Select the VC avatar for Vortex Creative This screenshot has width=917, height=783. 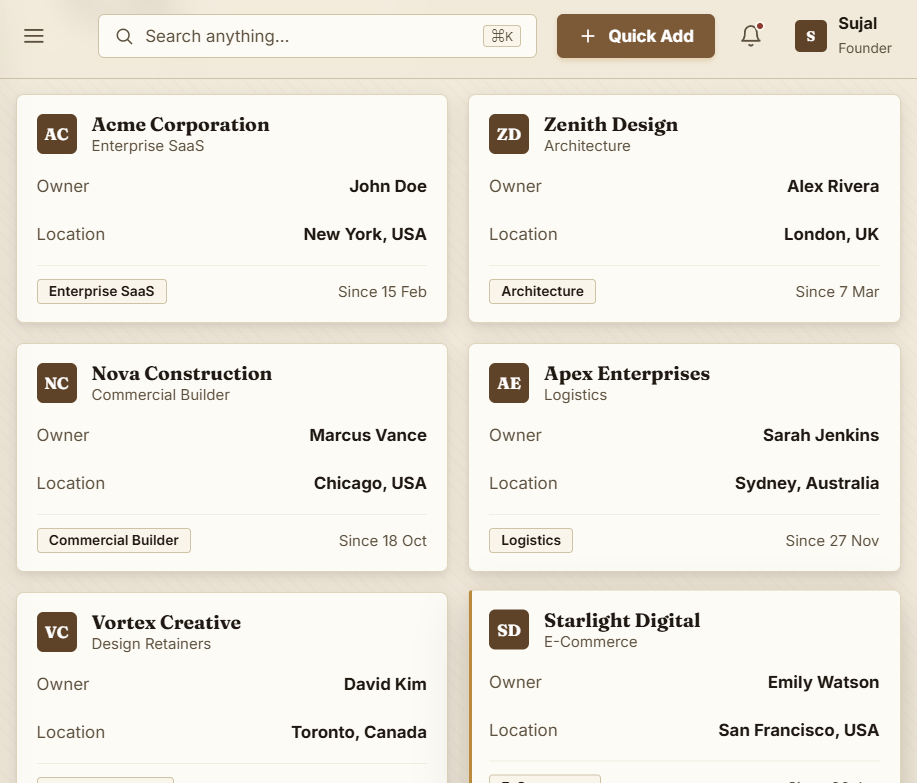[57, 632]
